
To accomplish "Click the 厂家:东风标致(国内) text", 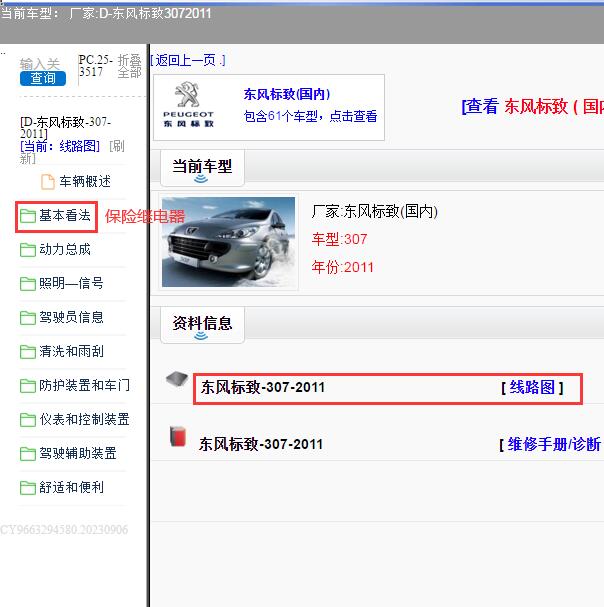I will (375, 212).
